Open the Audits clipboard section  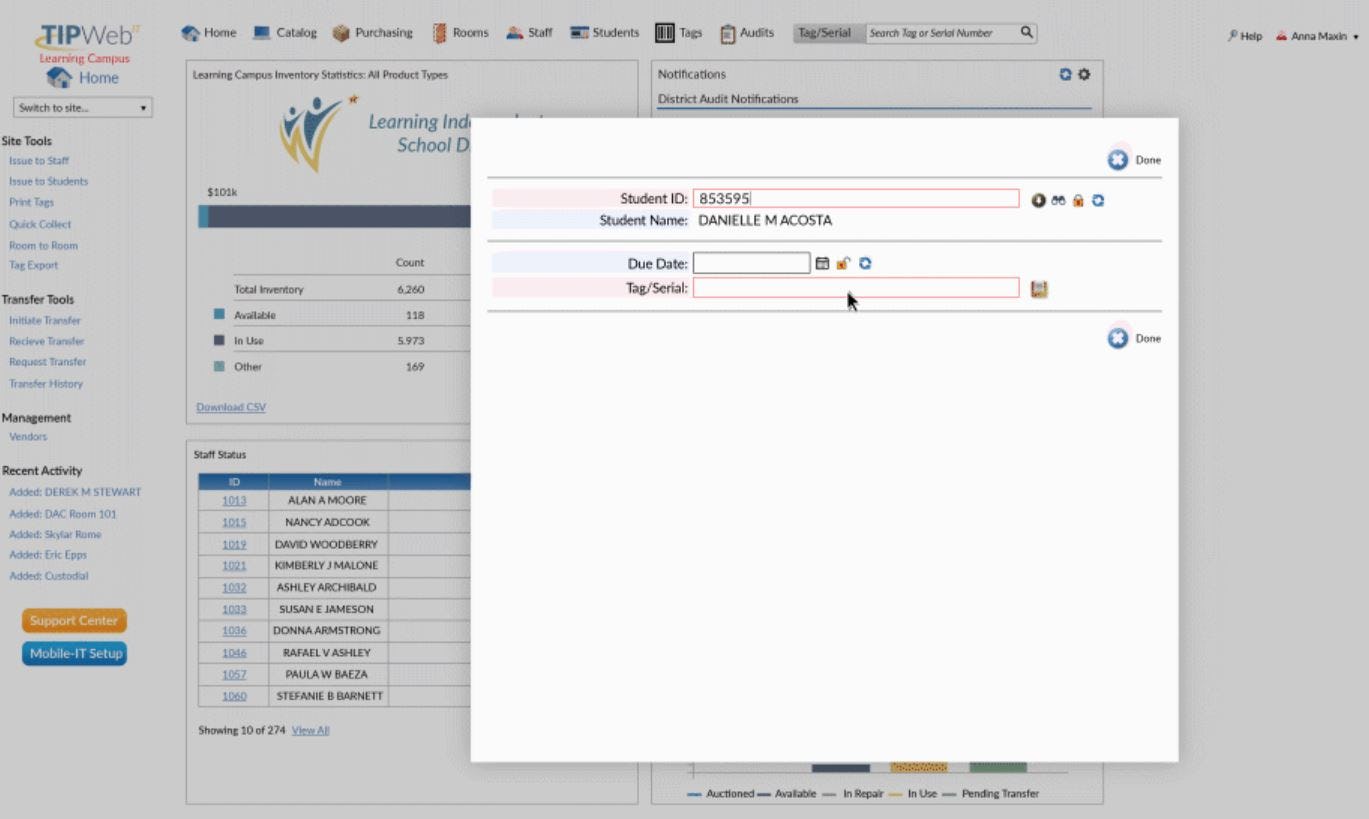(x=747, y=32)
